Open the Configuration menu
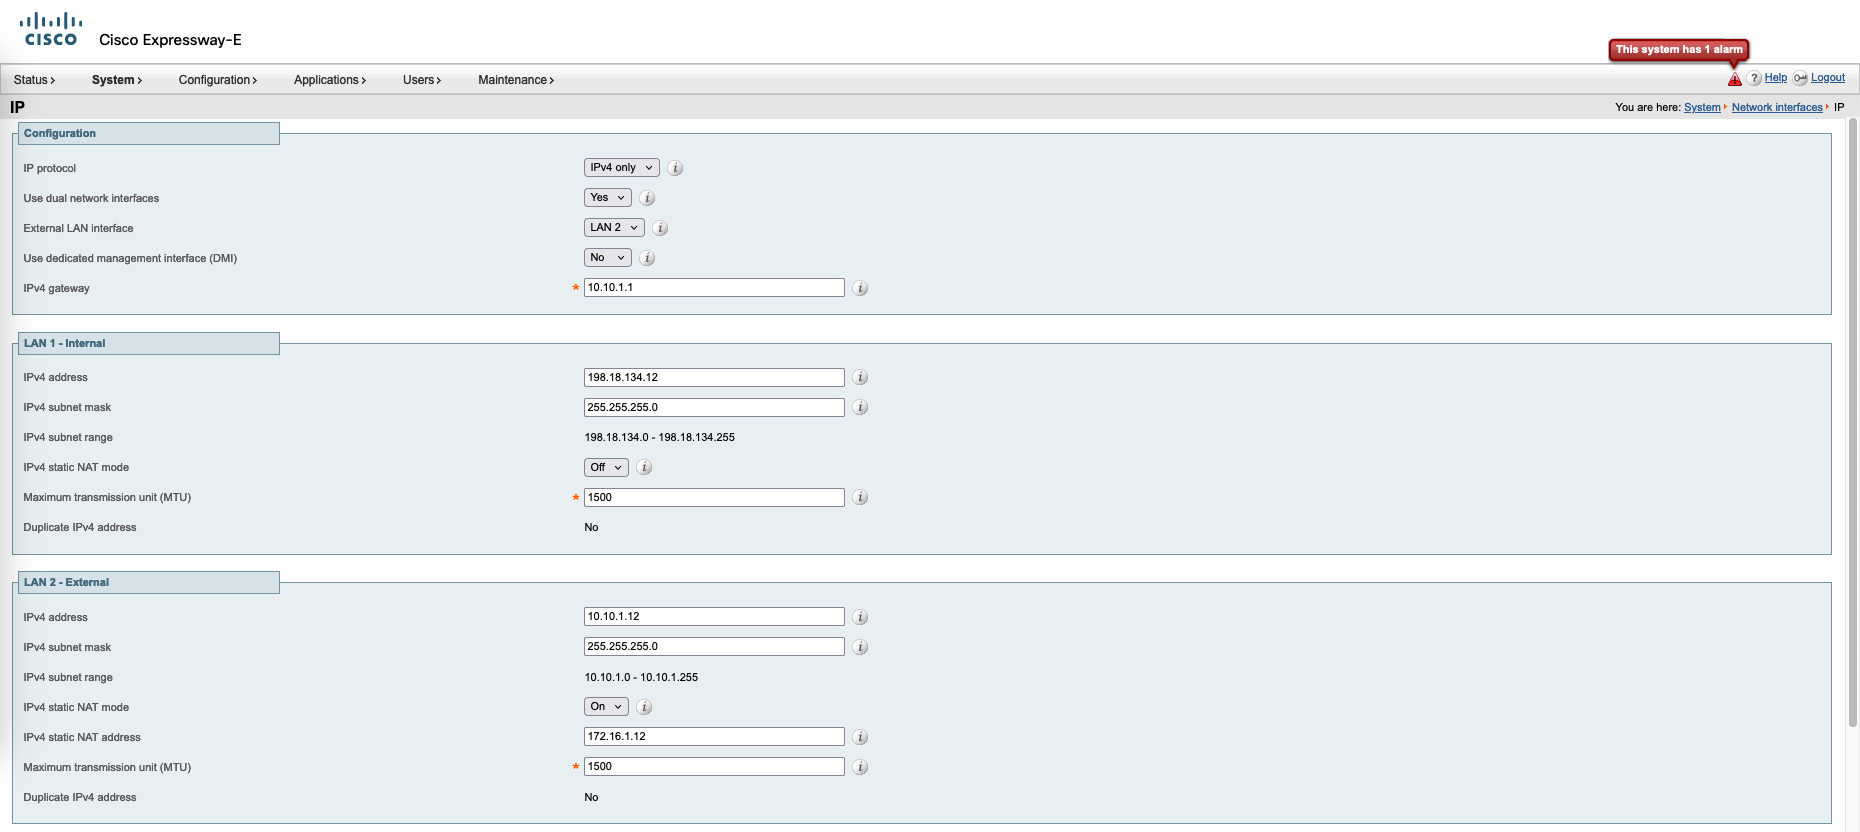 (x=217, y=80)
